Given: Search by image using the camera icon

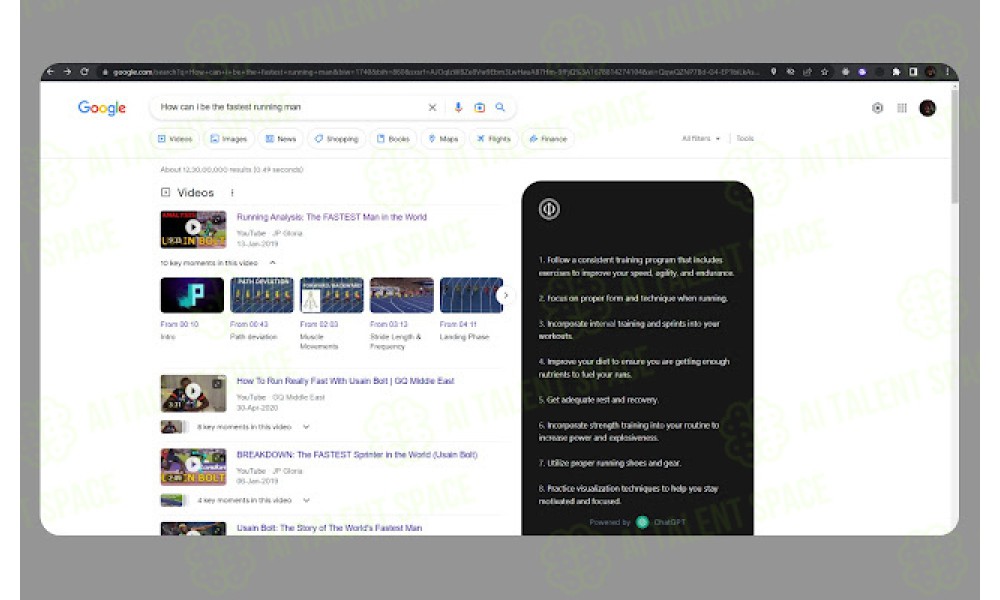Looking at the screenshot, I should coord(480,108).
